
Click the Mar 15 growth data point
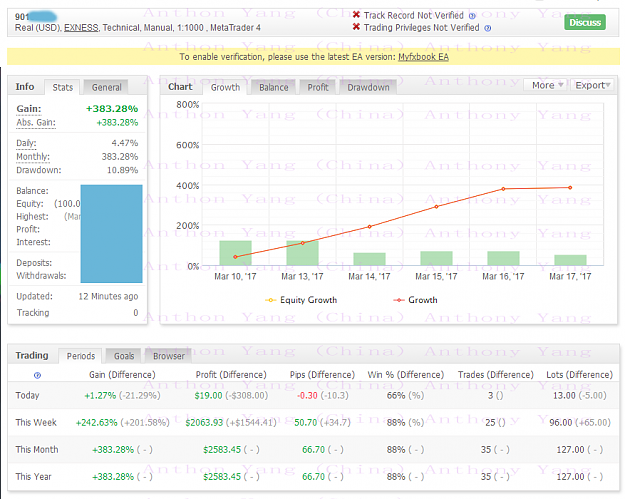click(436, 206)
